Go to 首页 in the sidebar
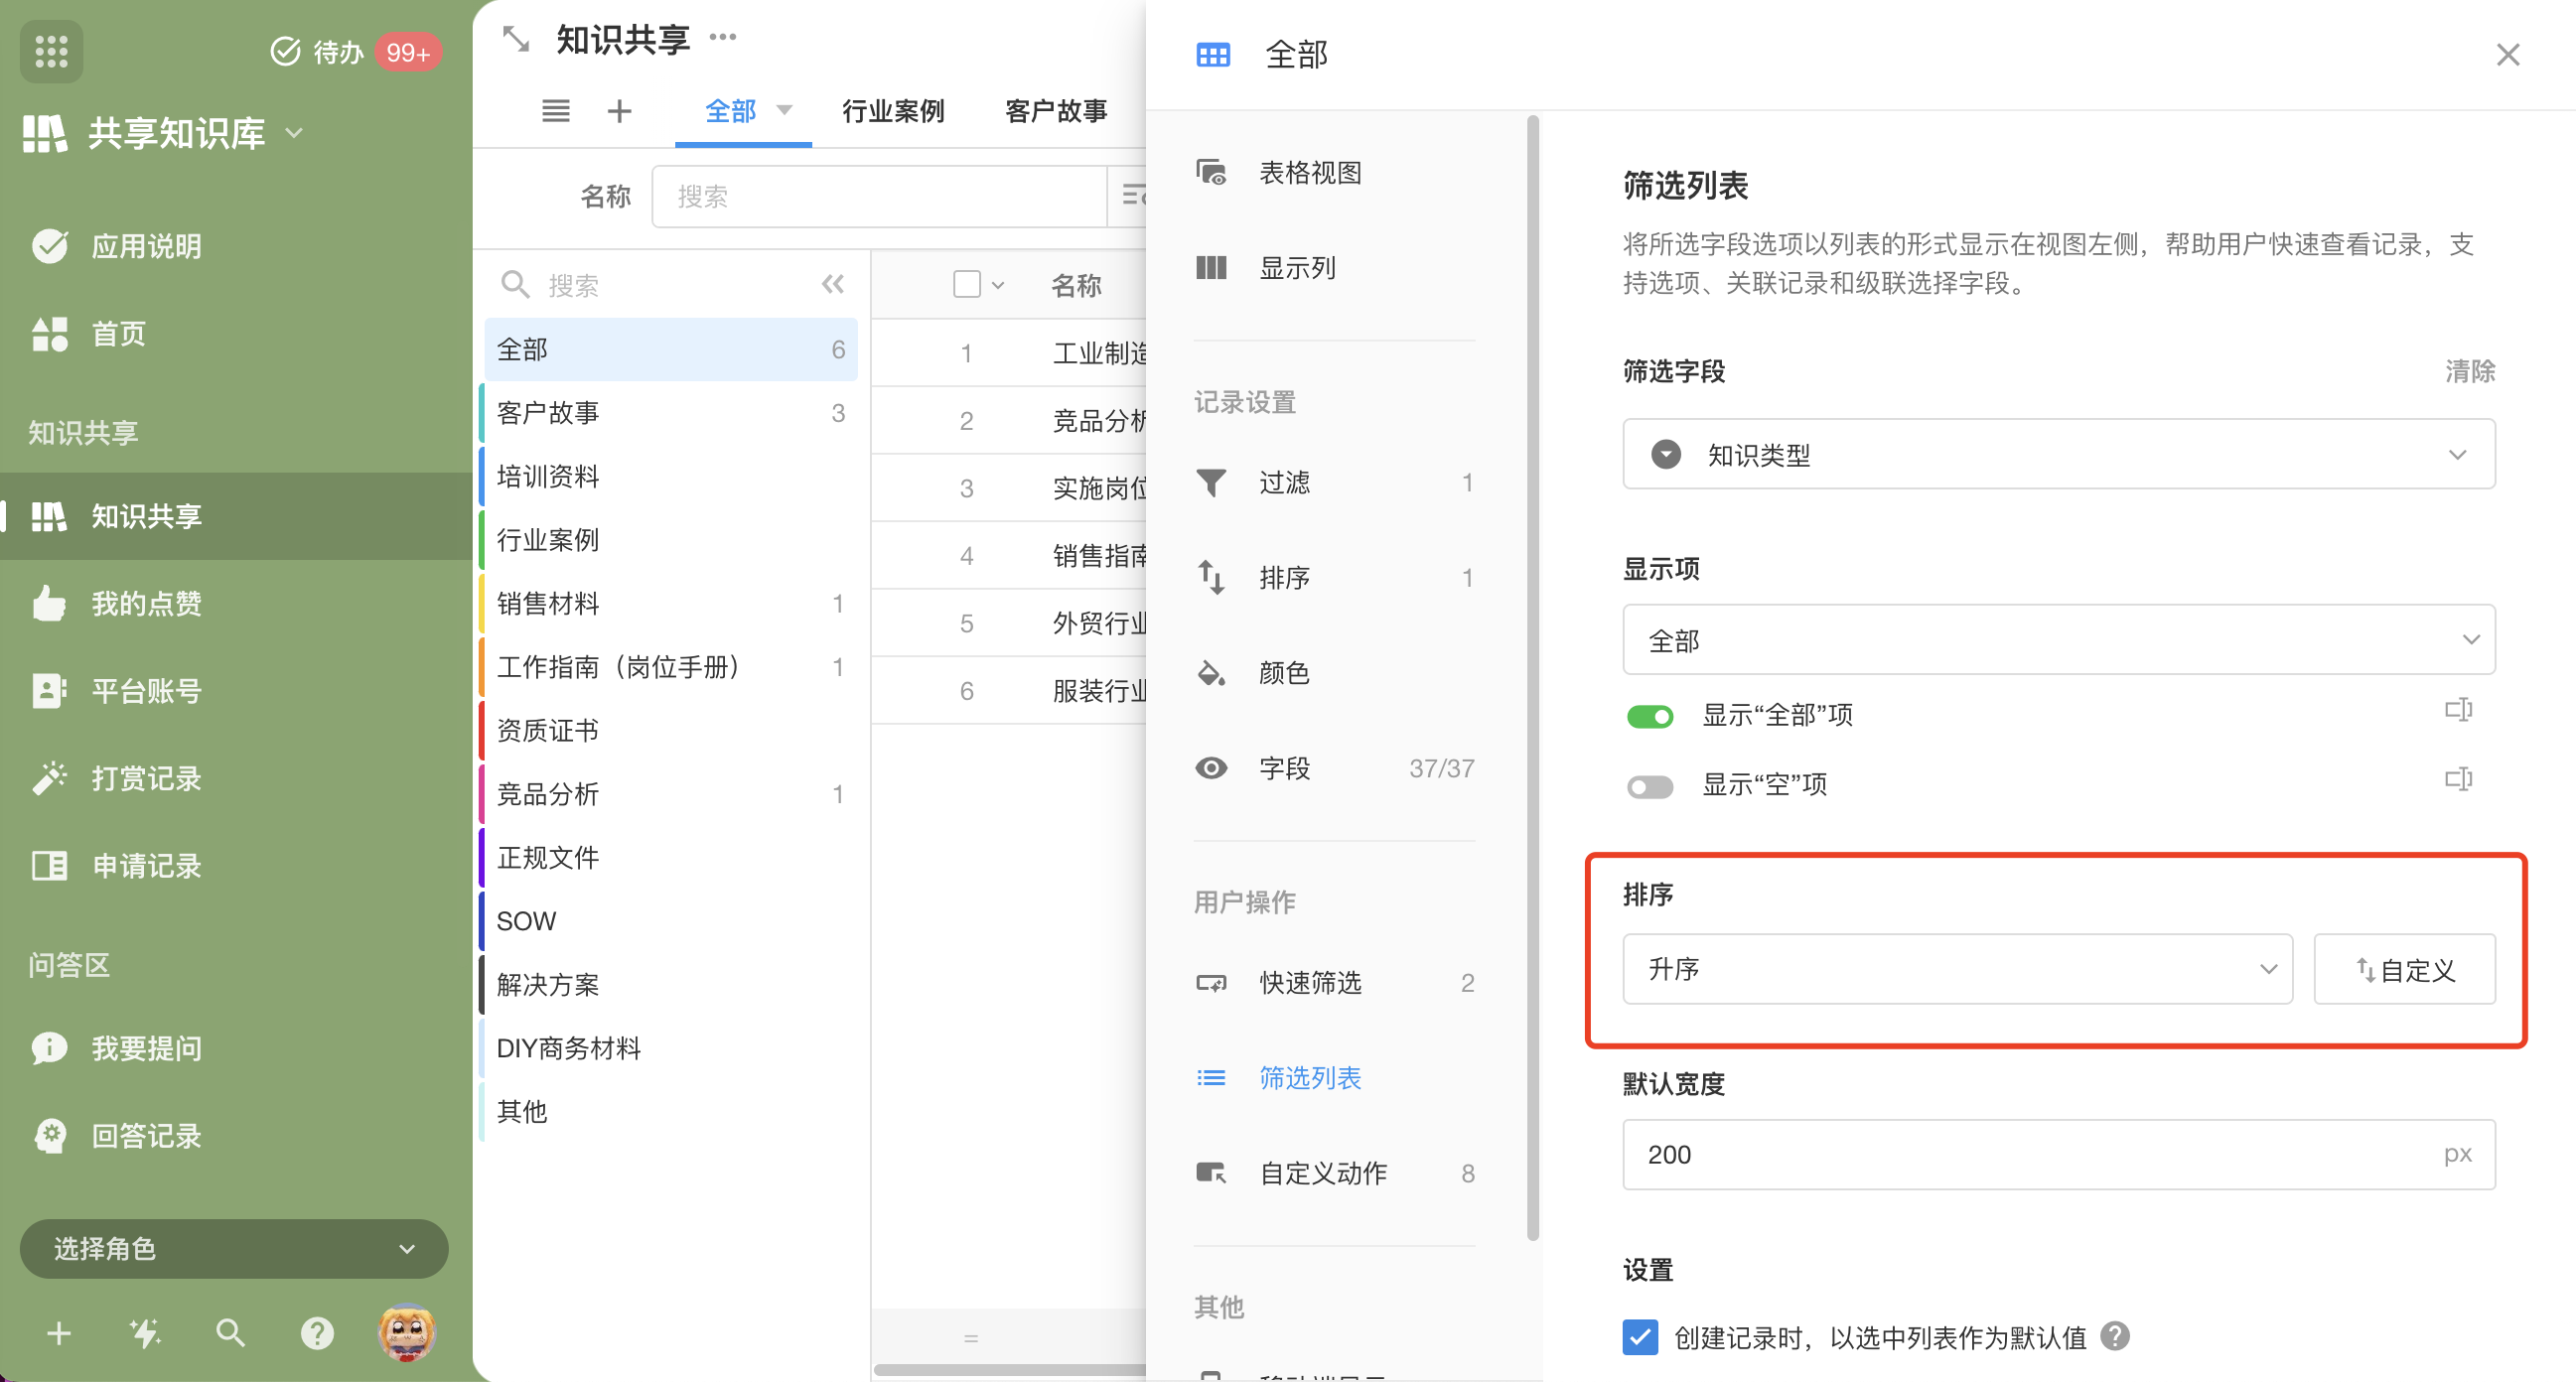Screen dimensions: 2576x1382 coord(236,334)
